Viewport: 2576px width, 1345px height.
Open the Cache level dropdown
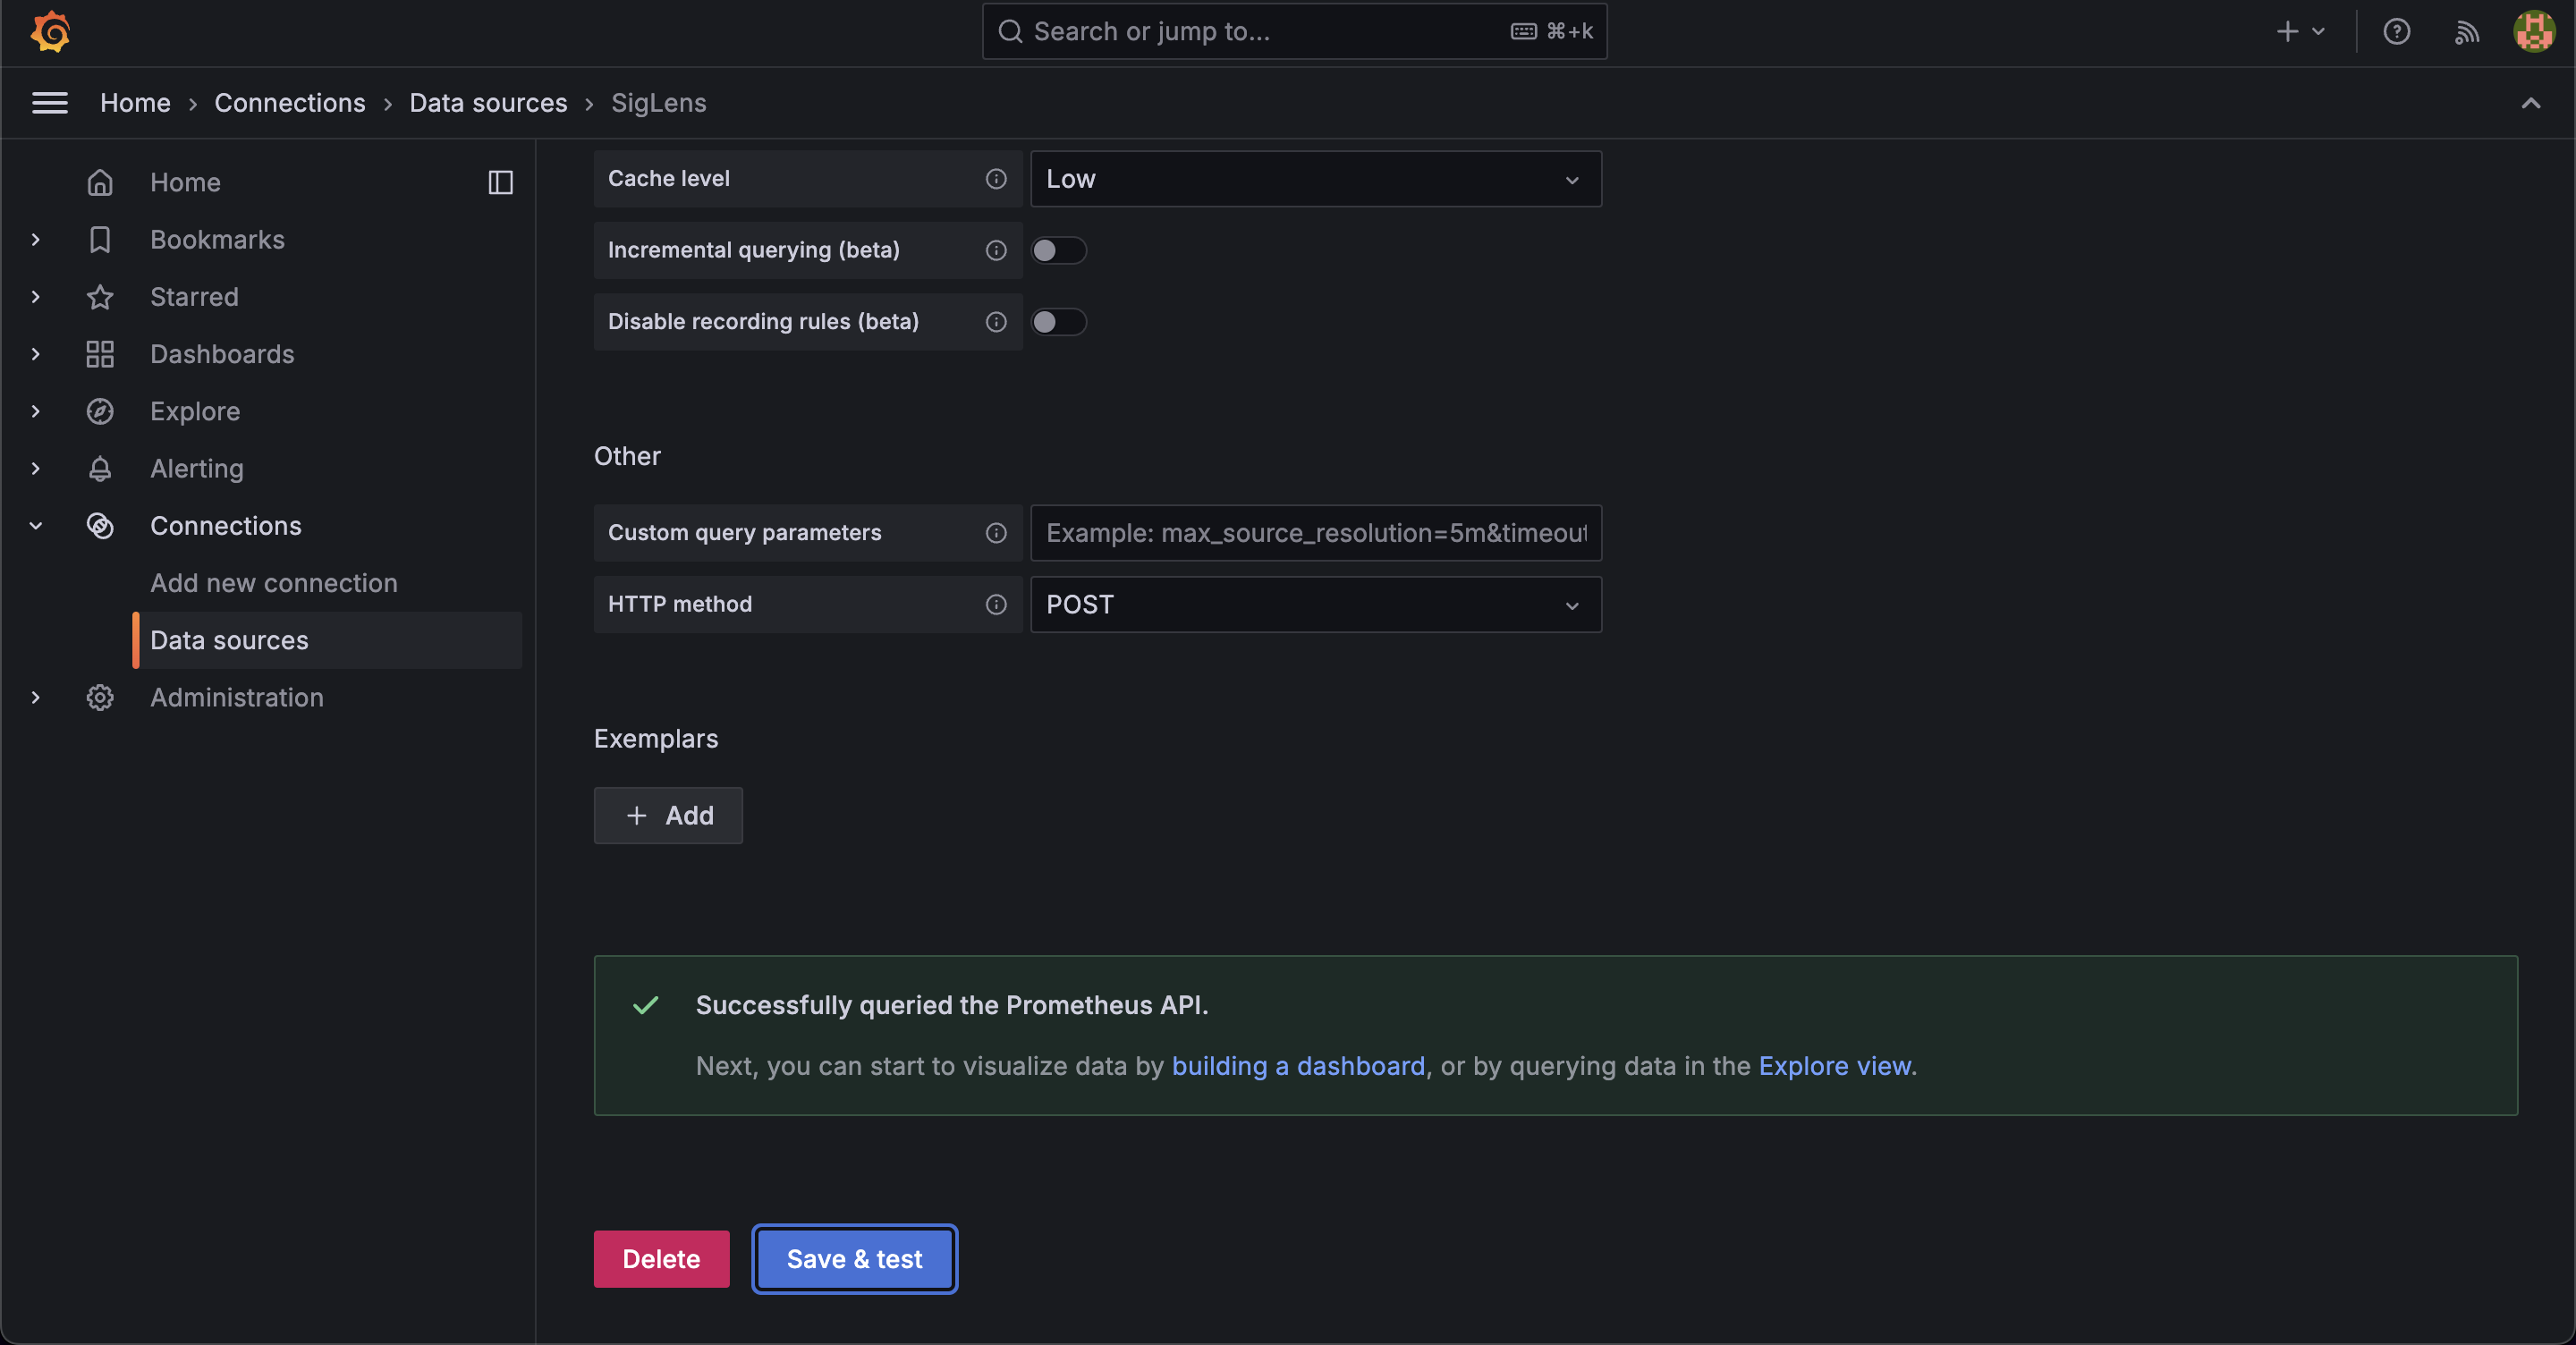click(1316, 179)
